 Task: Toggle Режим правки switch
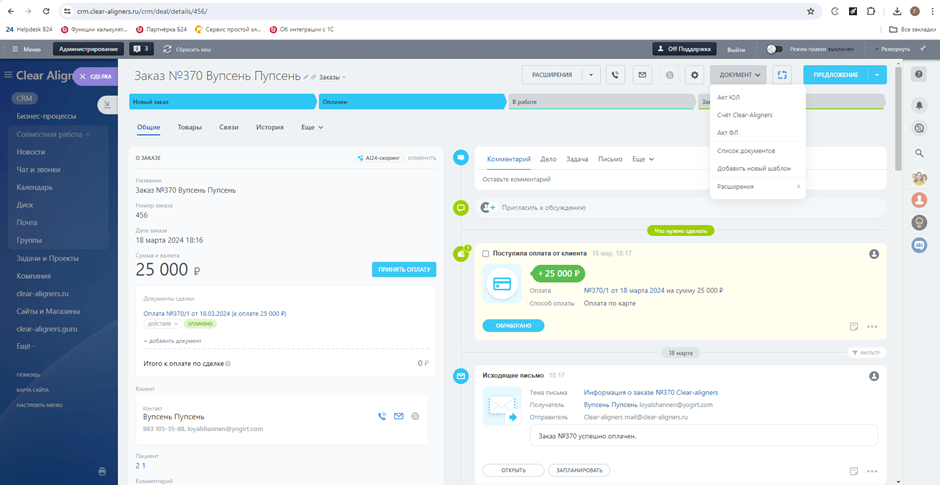775,49
